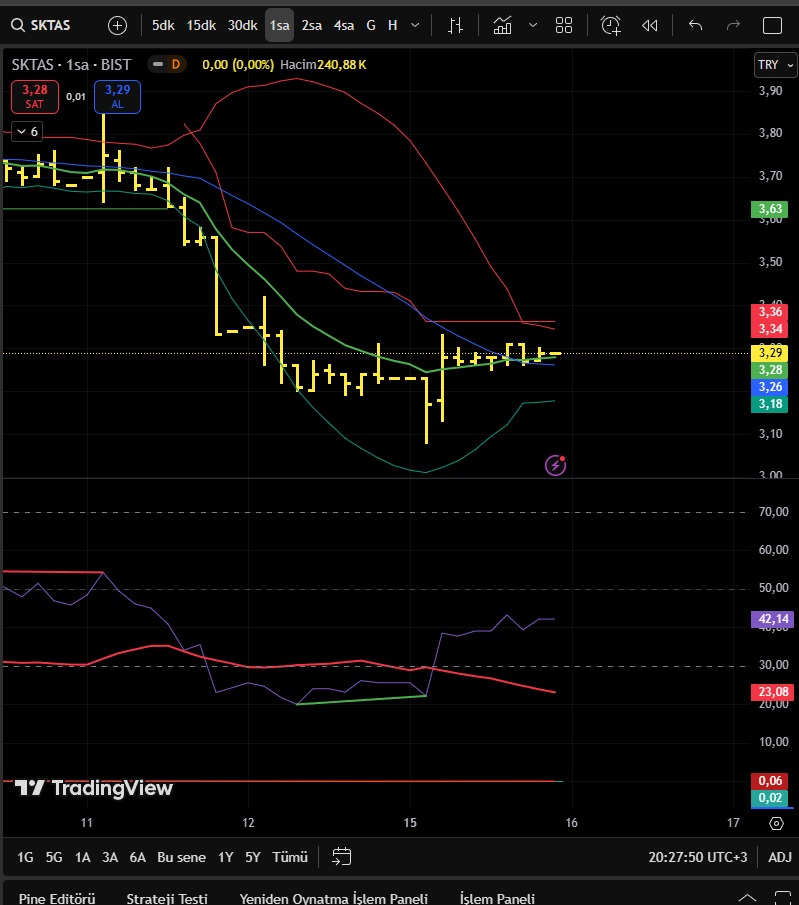Click the Hacim 240,88 K volume readout

tap(323, 65)
